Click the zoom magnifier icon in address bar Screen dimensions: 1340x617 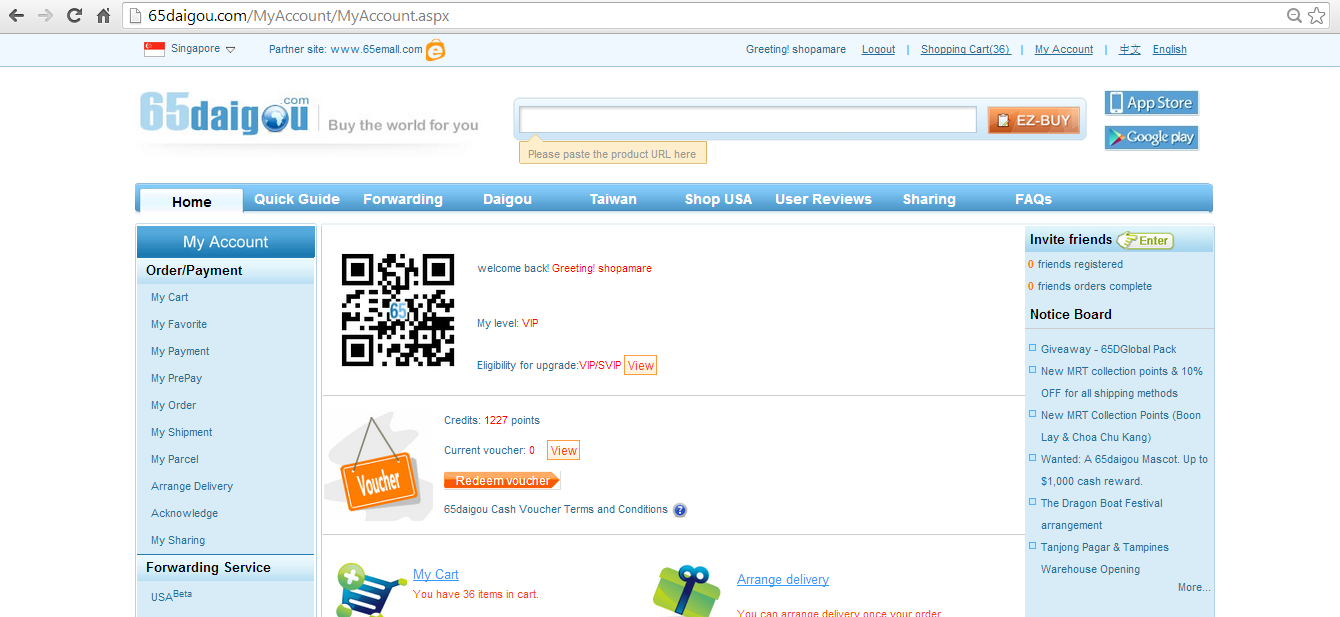coord(1294,16)
